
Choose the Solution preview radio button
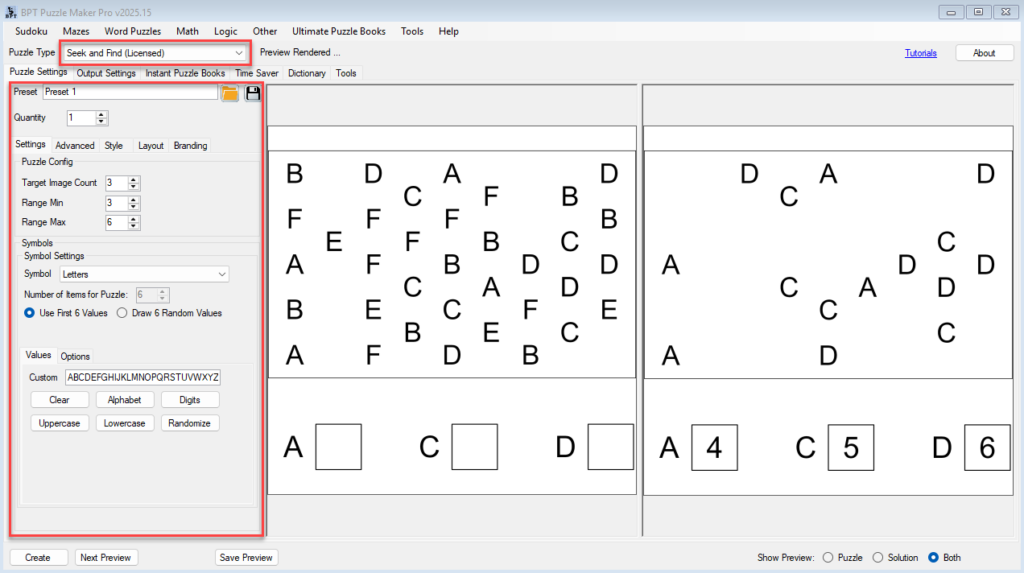pyautogui.click(x=878, y=558)
